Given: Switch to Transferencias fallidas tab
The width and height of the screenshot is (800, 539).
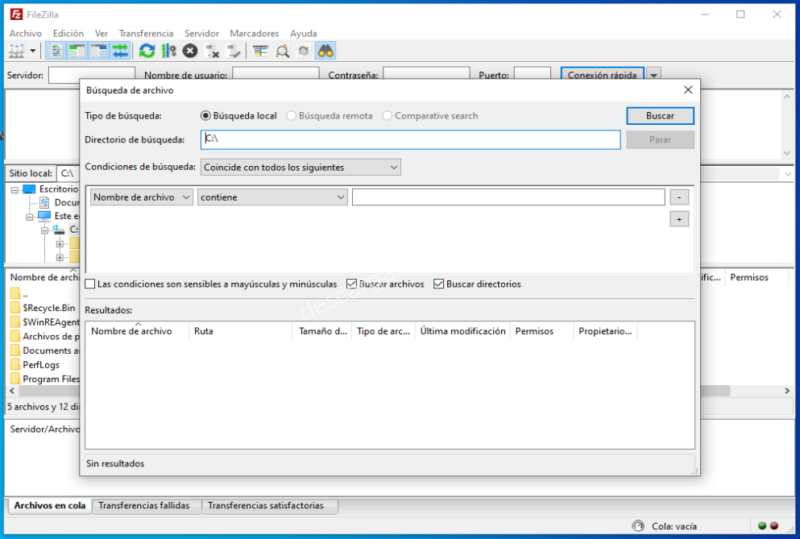Looking at the screenshot, I should (x=144, y=505).
